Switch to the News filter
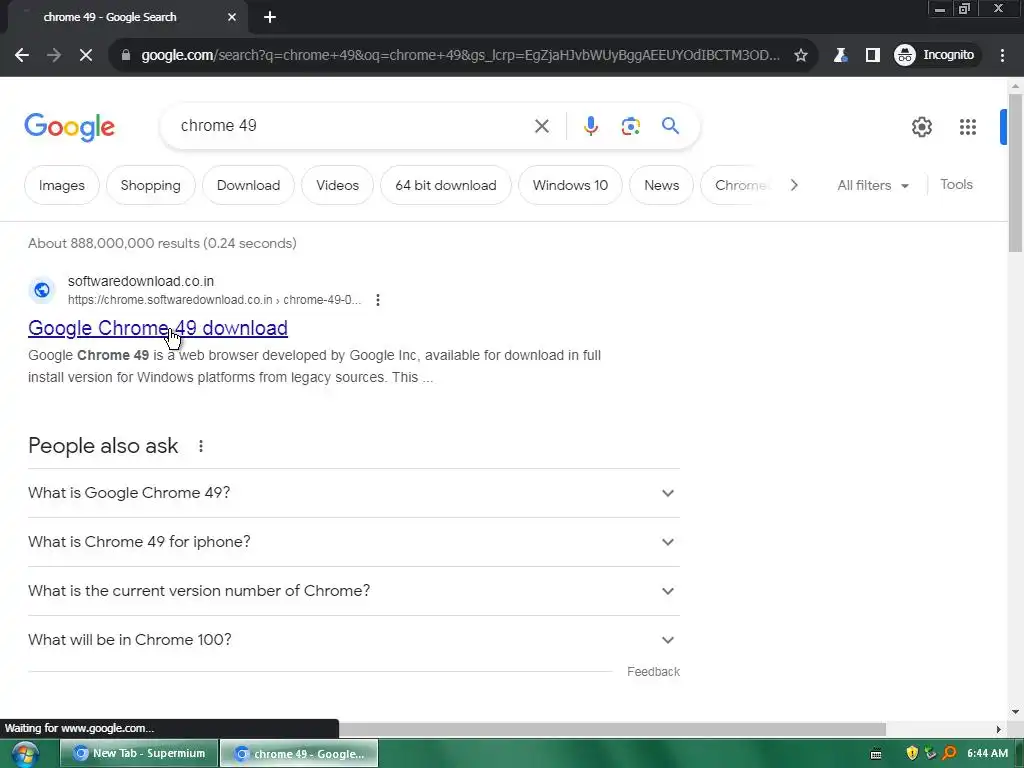Screen dimensions: 1024x768 [662, 185]
